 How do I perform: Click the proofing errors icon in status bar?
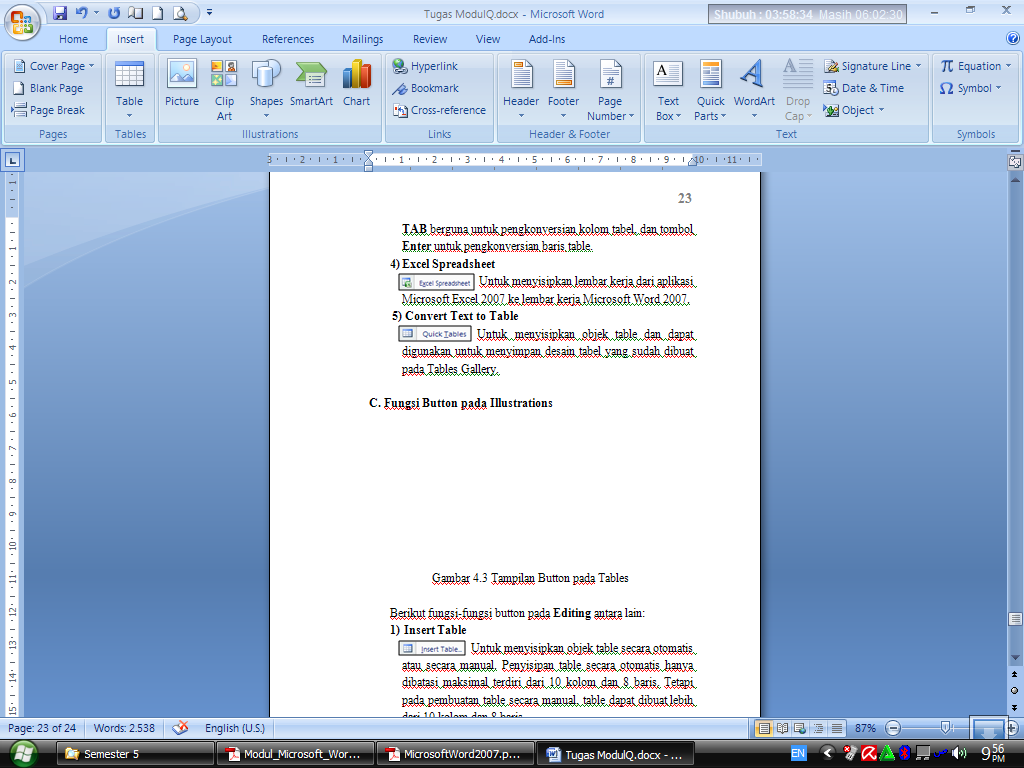pos(180,728)
